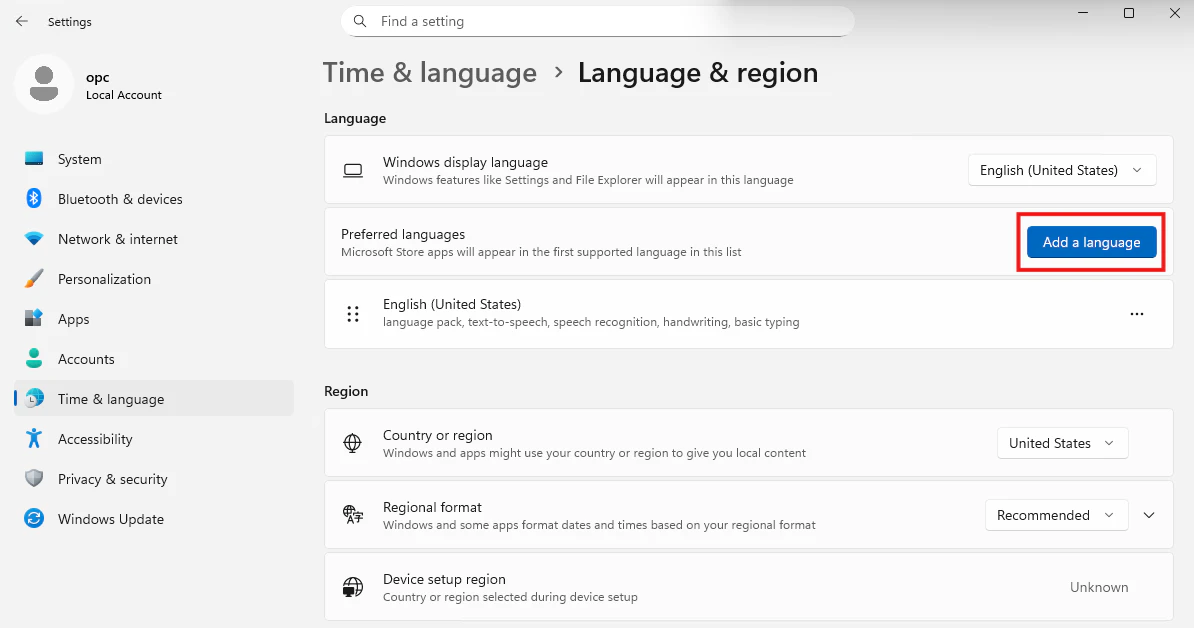Screen dimensions: 1194x628
Task: Go back with the Settings back arrow
Action: click(x=21, y=21)
